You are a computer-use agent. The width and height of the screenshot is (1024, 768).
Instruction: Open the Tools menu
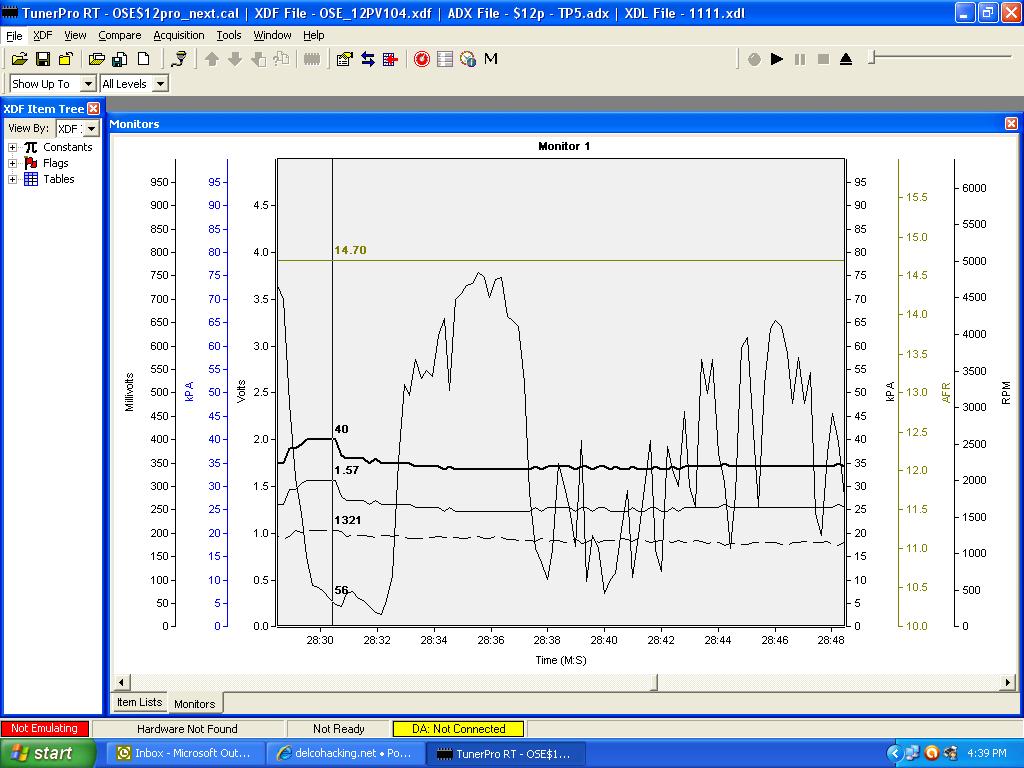point(229,35)
